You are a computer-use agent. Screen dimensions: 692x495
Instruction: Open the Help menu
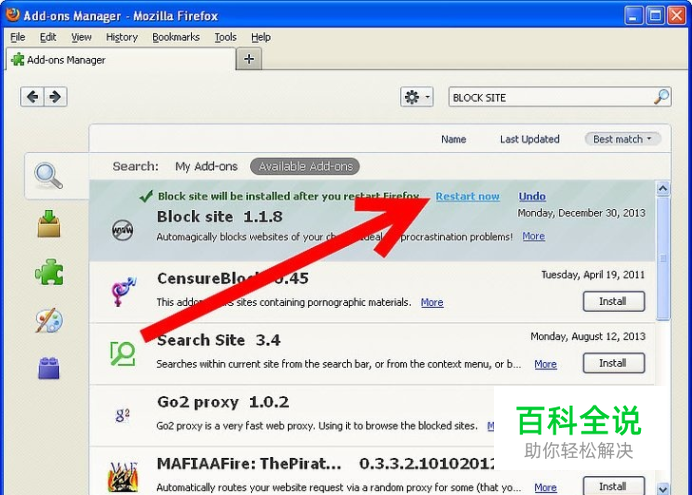(261, 37)
